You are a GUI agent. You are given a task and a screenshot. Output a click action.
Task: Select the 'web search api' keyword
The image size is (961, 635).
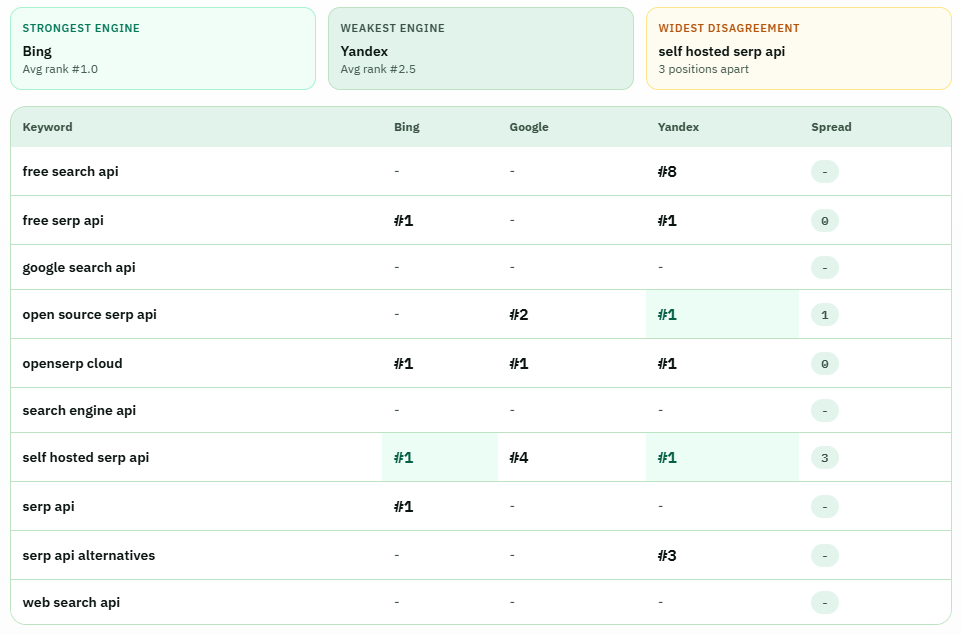click(71, 603)
